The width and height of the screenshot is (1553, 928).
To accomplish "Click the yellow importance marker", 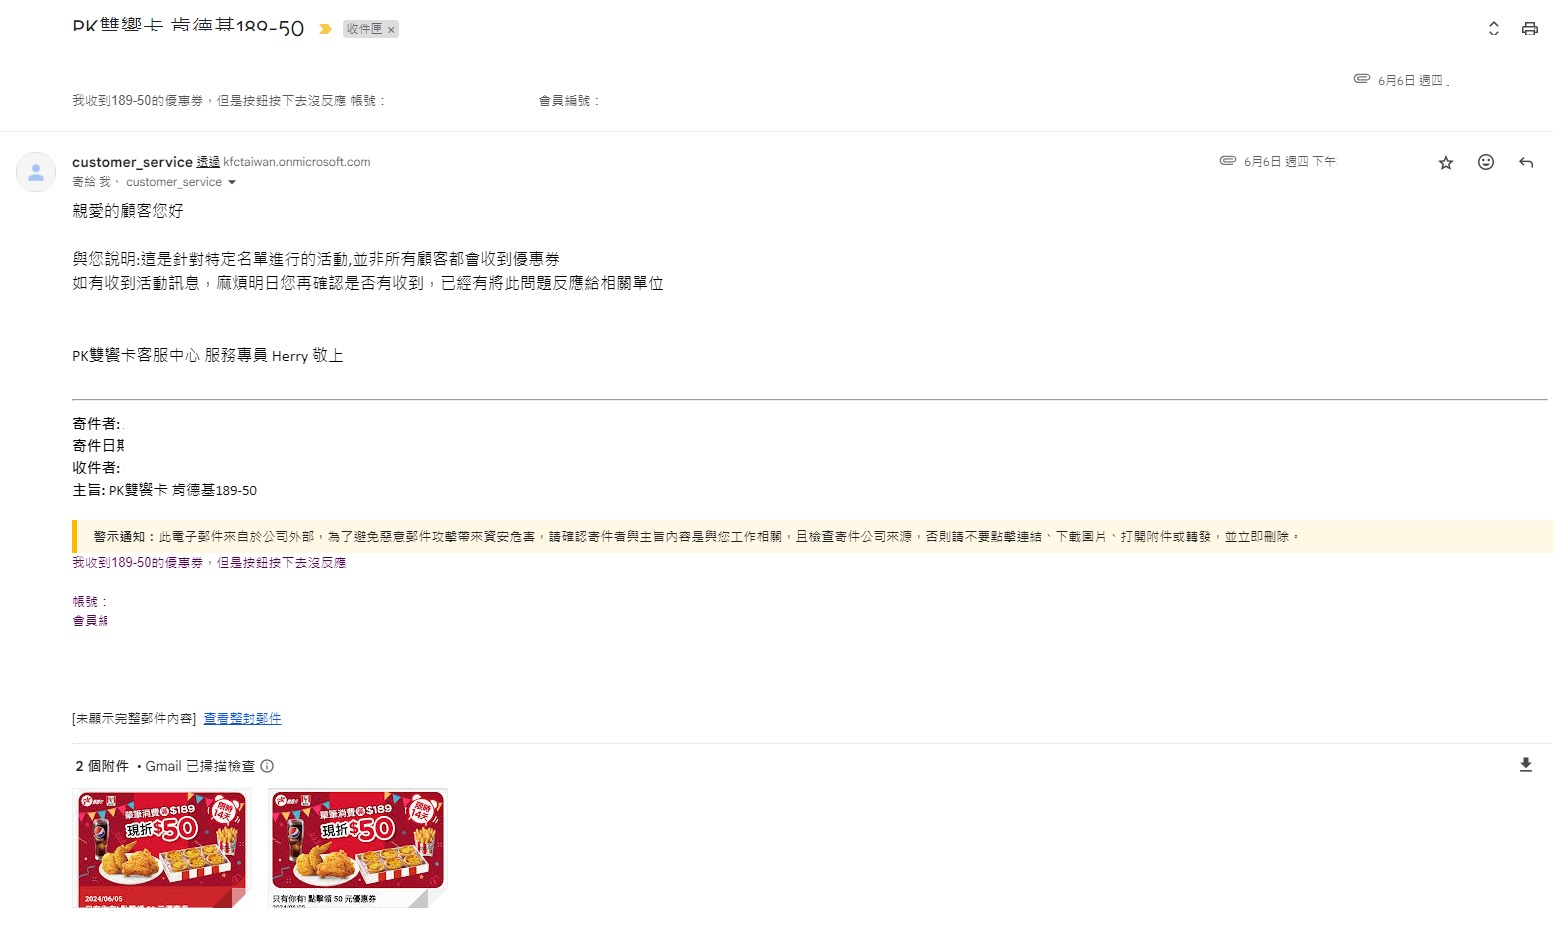I will pyautogui.click(x=325, y=29).
